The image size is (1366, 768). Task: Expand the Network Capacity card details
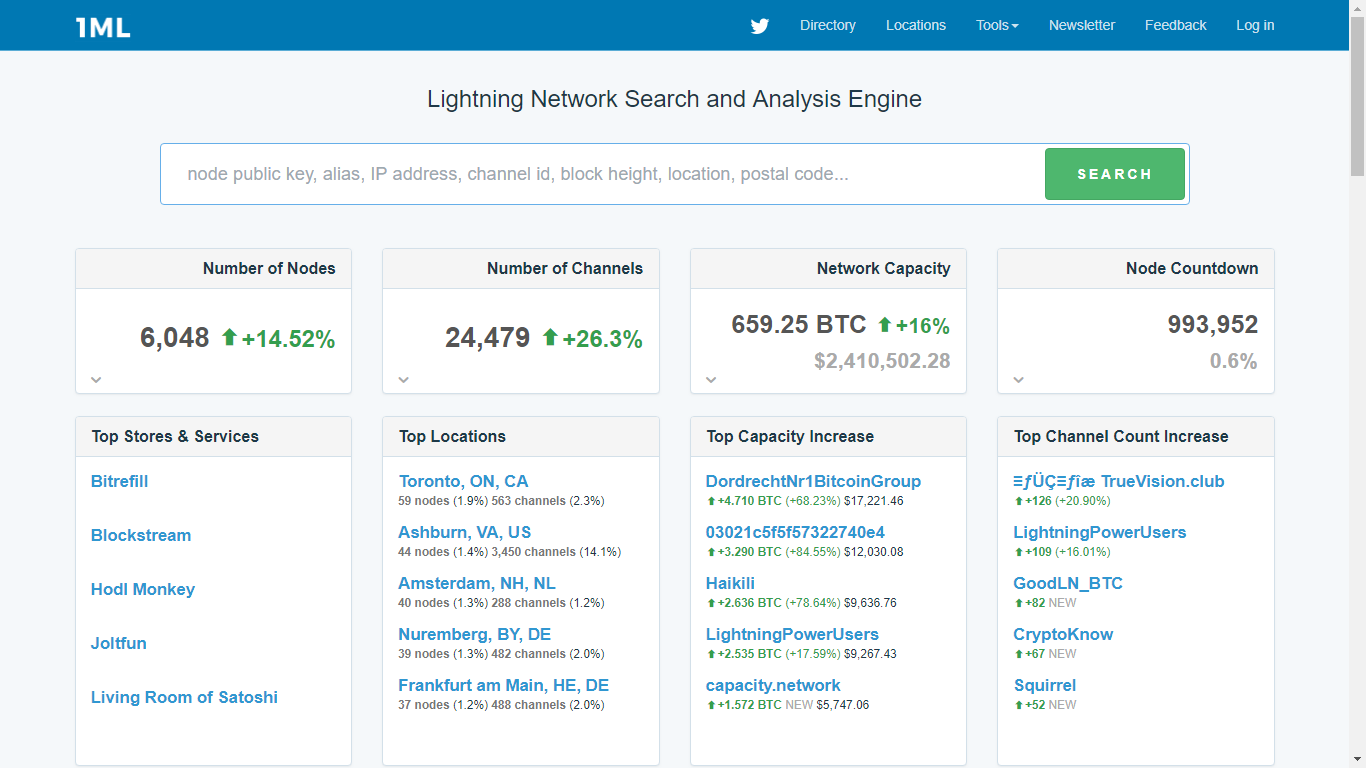711,379
